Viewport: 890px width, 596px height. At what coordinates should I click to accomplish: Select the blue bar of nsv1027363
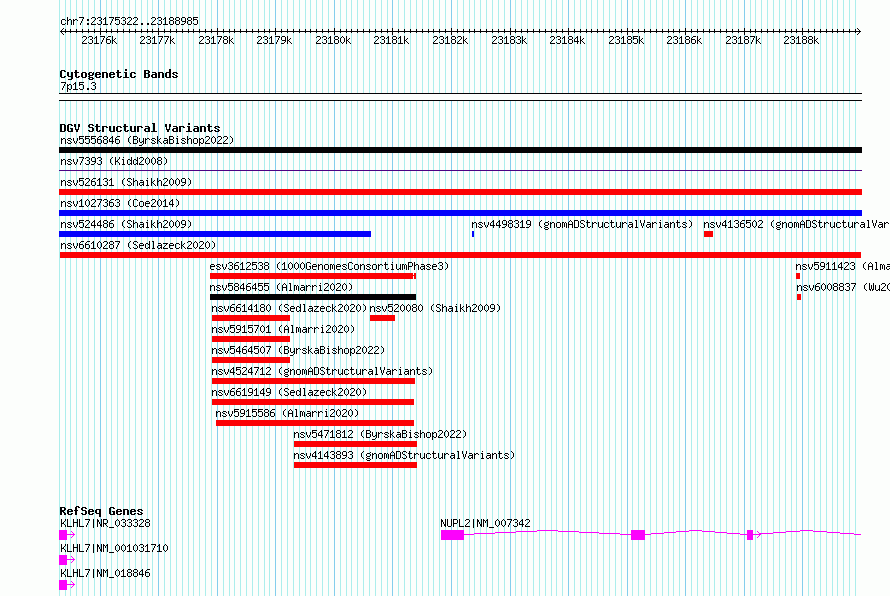(x=460, y=213)
